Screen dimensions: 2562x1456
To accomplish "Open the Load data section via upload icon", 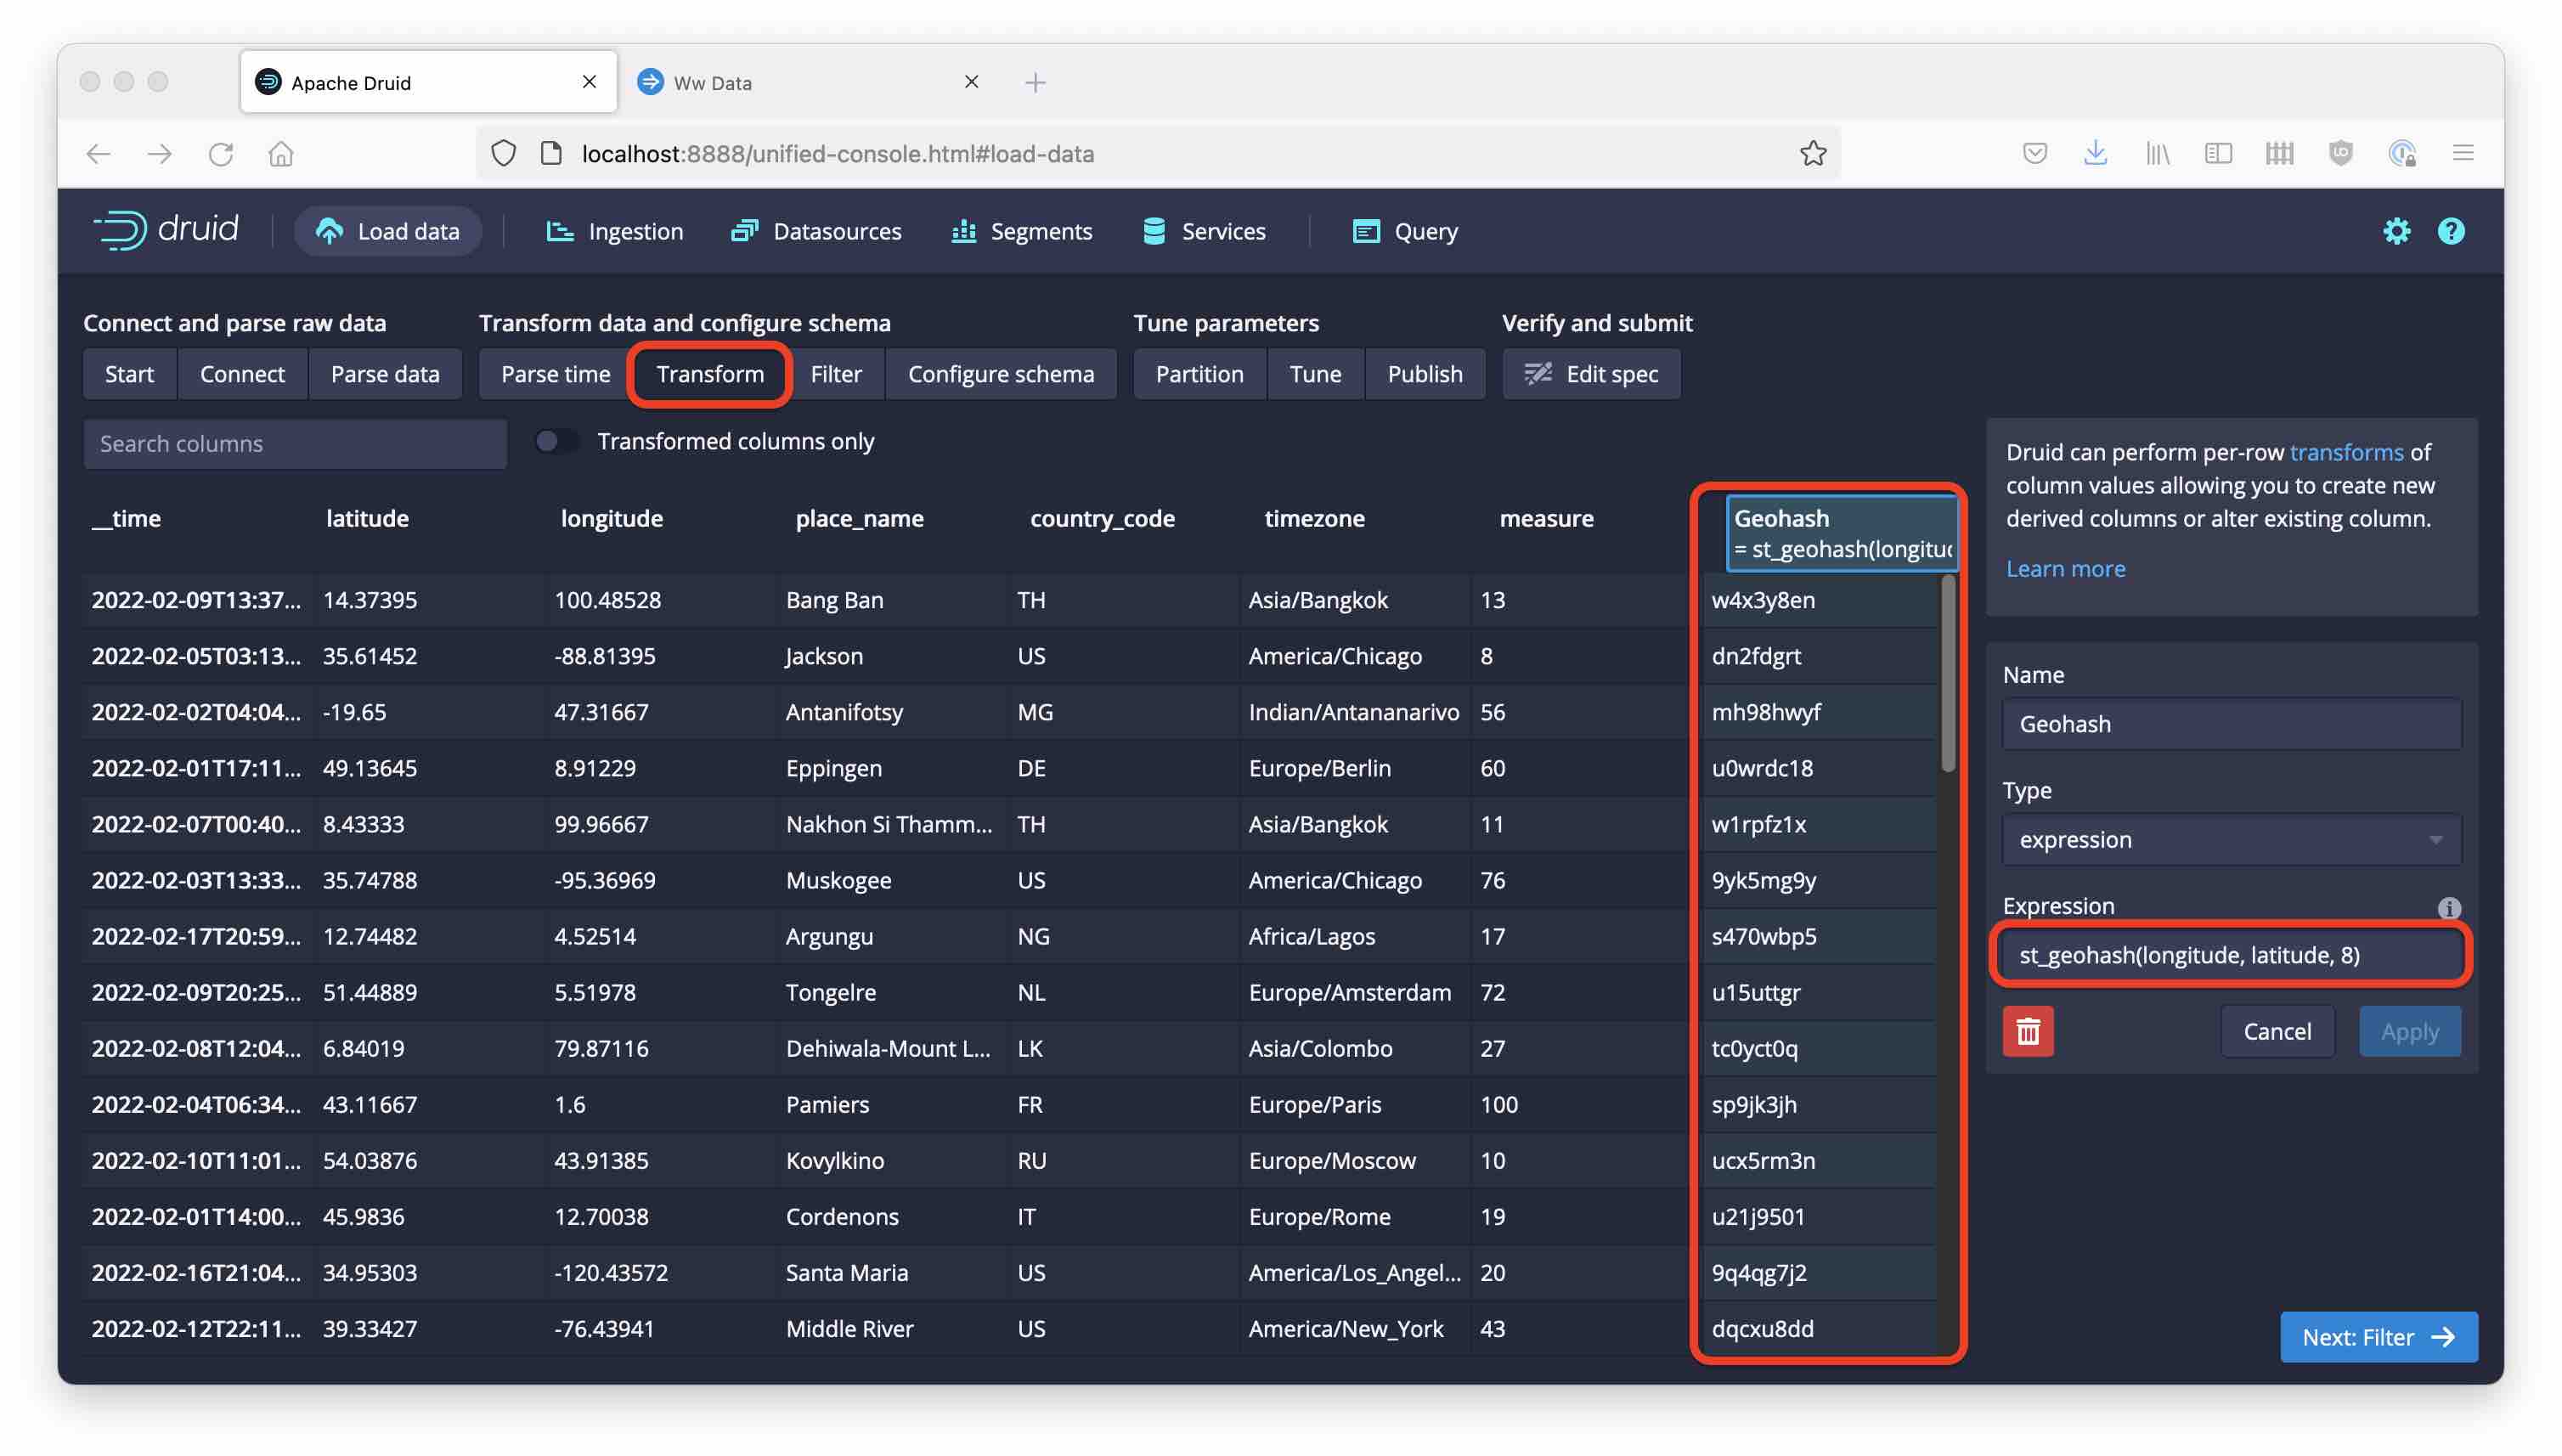I will (330, 231).
